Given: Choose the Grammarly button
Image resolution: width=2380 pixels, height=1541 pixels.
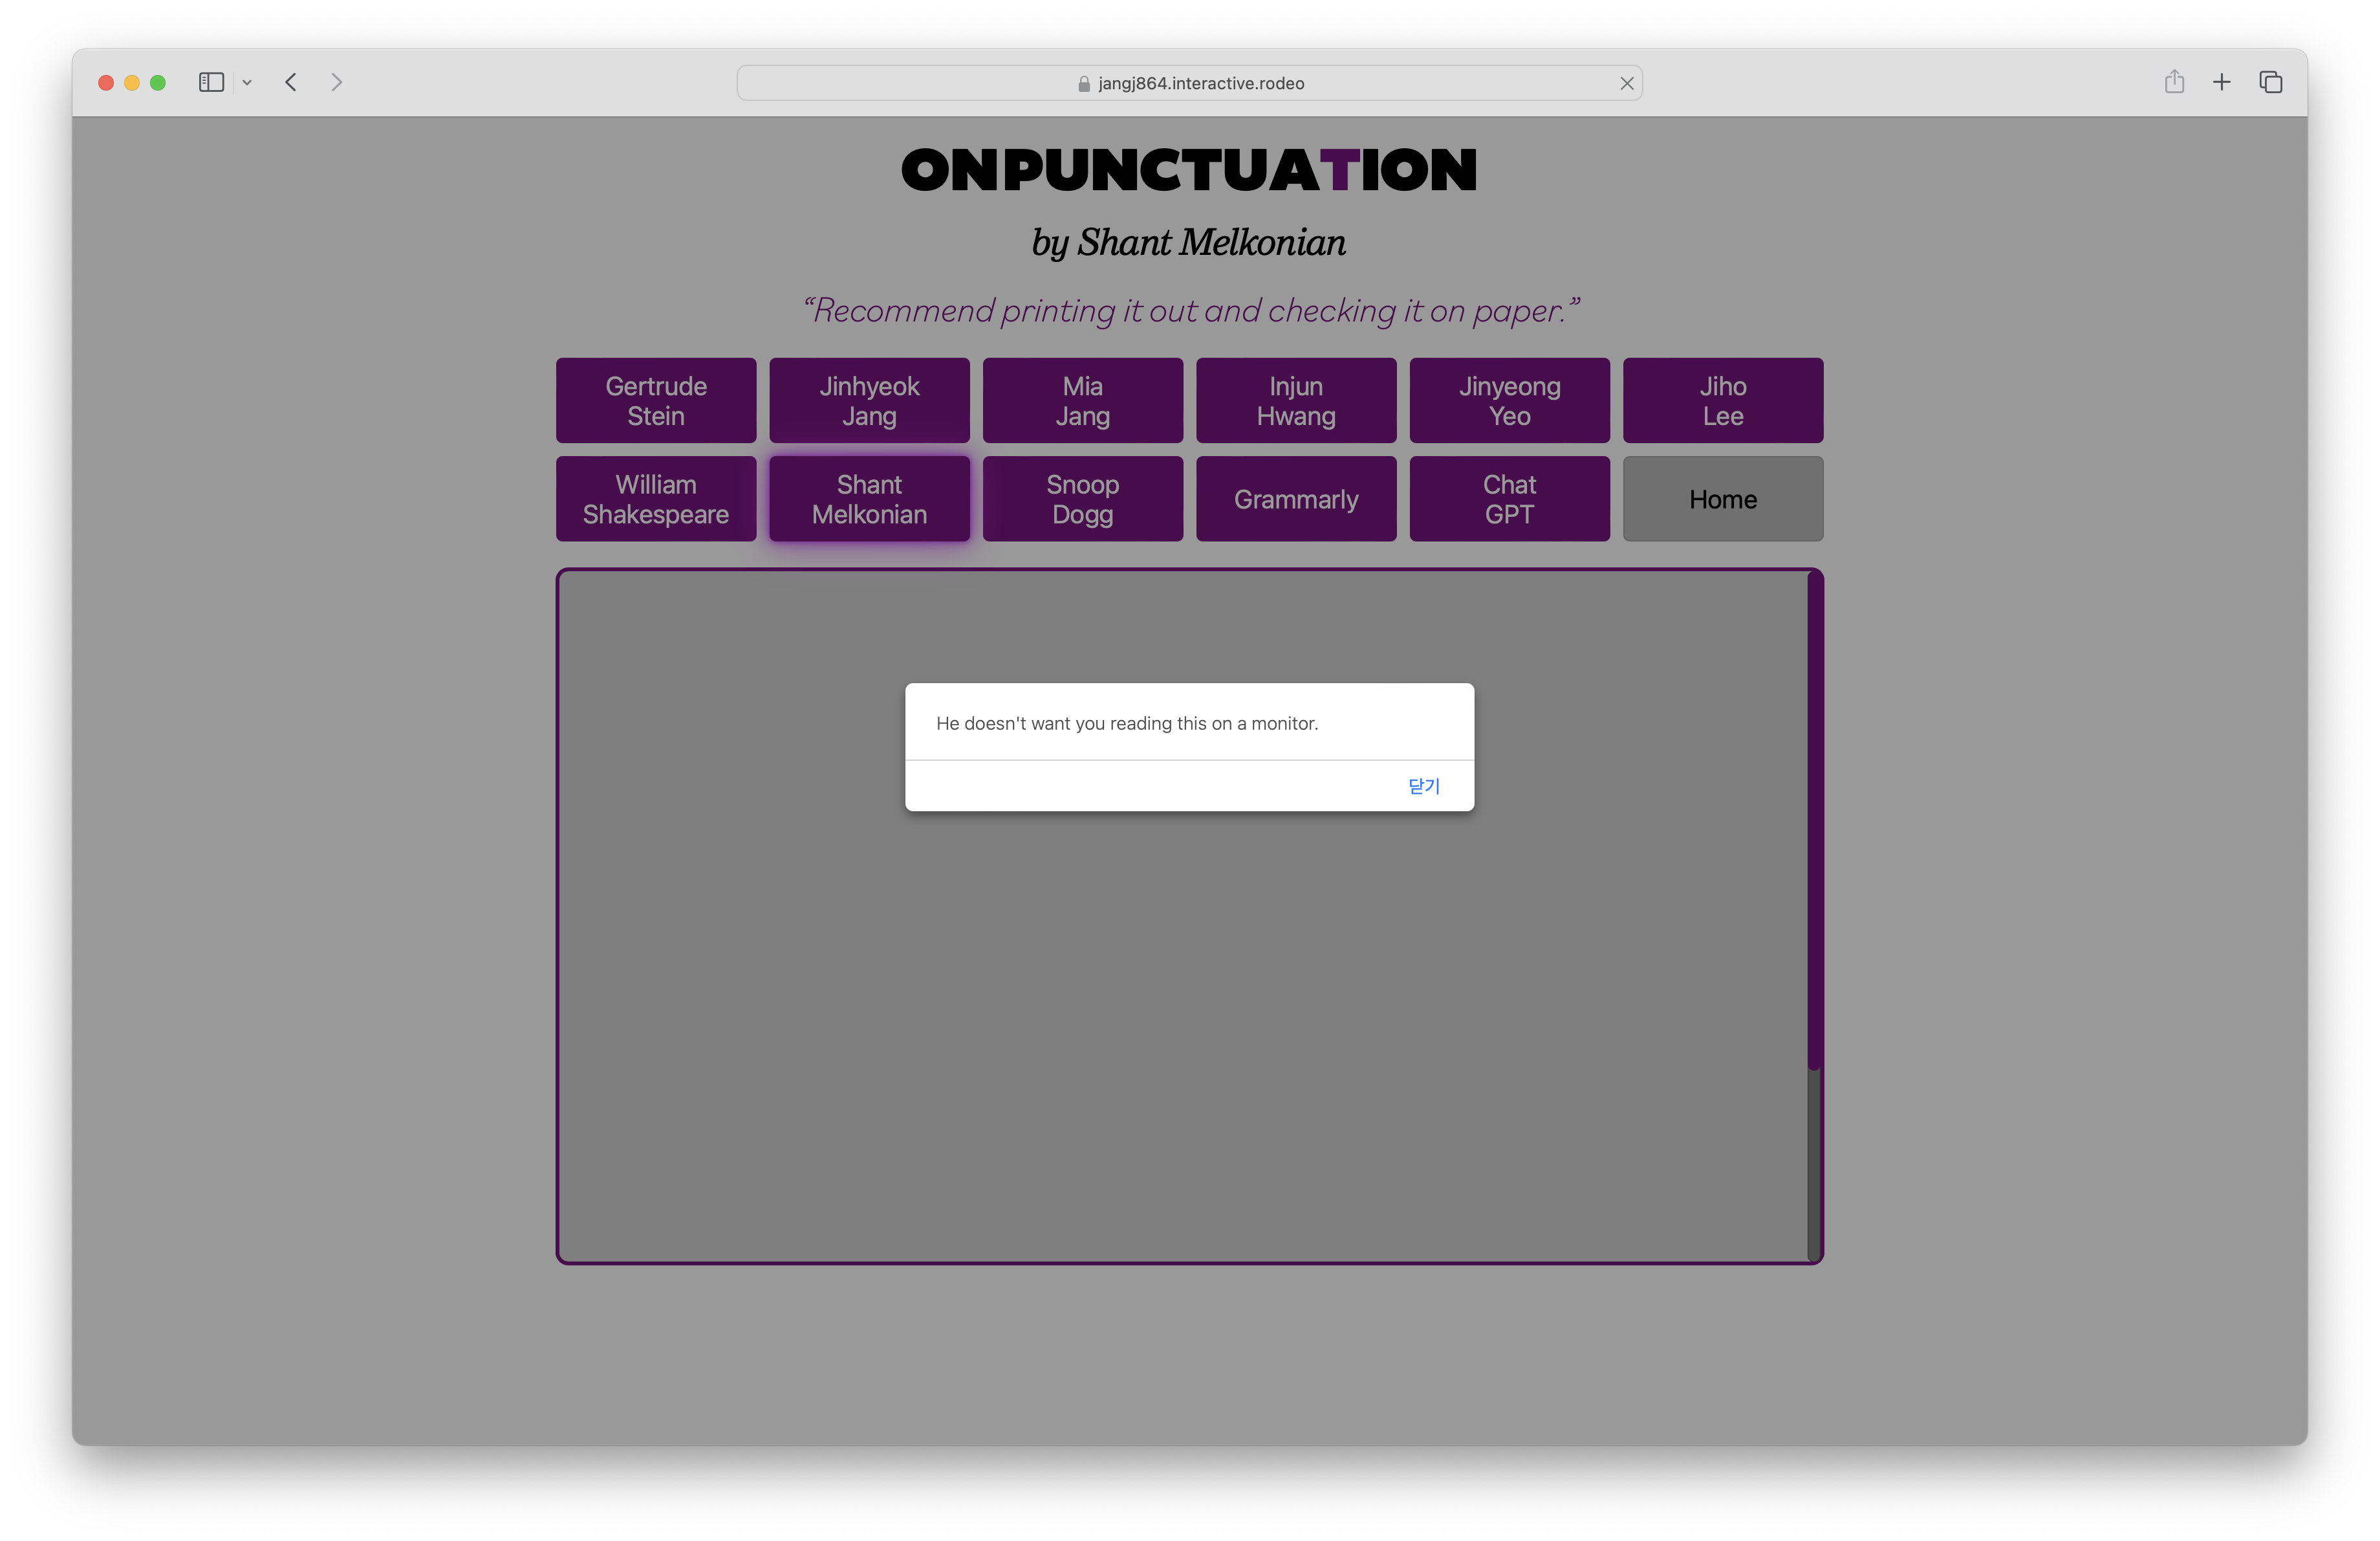Looking at the screenshot, I should [1296, 499].
